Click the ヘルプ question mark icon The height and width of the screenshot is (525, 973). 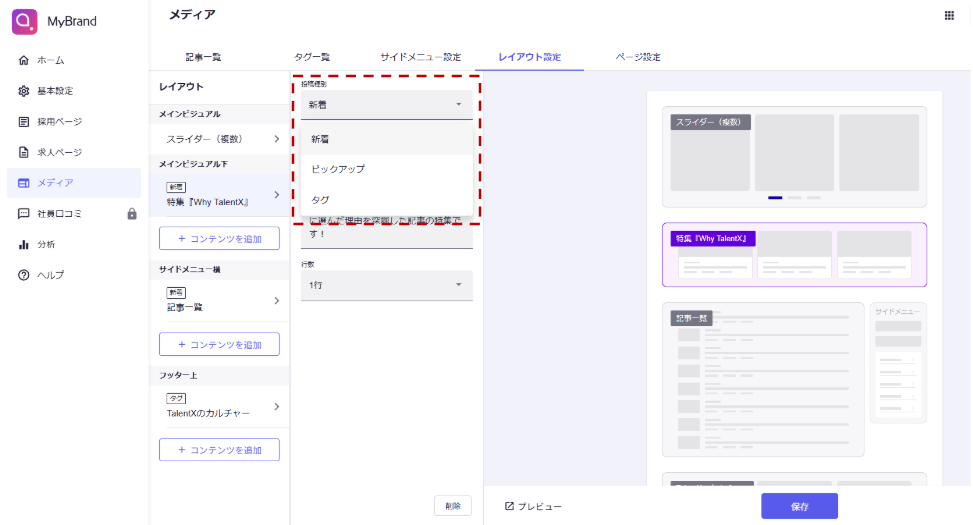click(24, 275)
